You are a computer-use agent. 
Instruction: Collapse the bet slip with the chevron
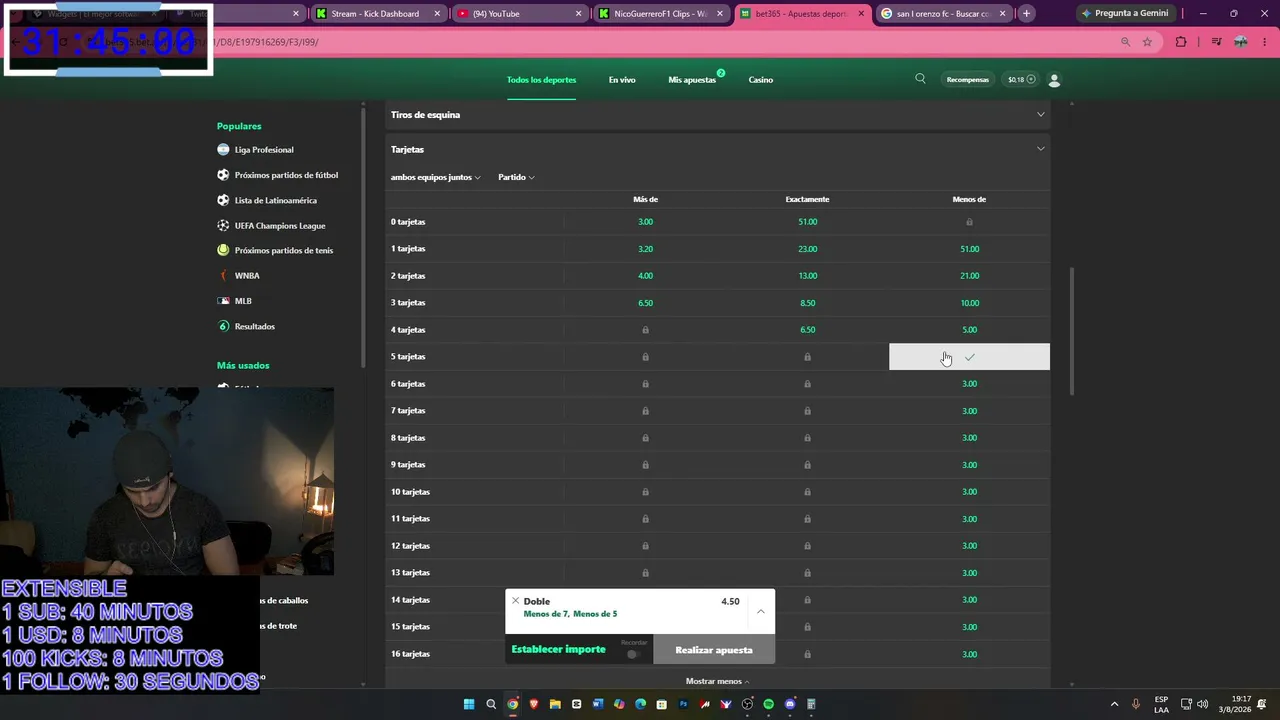(x=761, y=611)
